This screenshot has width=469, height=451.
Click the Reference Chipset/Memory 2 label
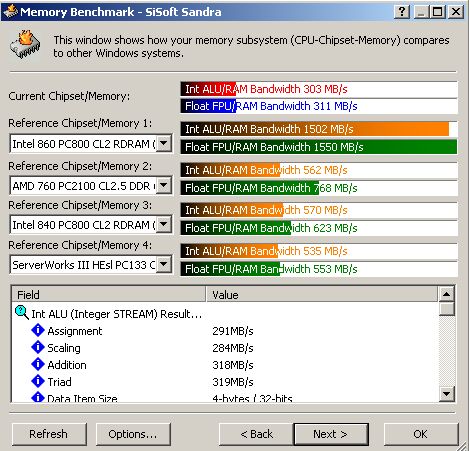click(80, 166)
